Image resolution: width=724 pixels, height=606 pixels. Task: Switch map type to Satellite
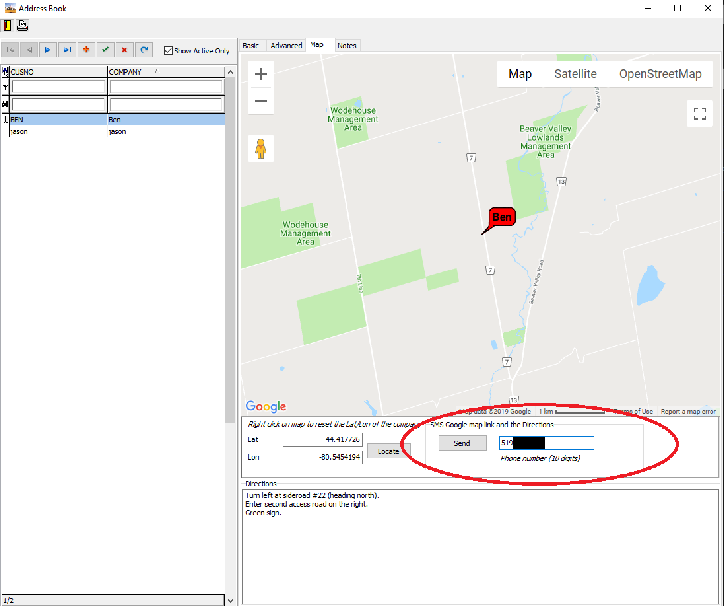[575, 74]
